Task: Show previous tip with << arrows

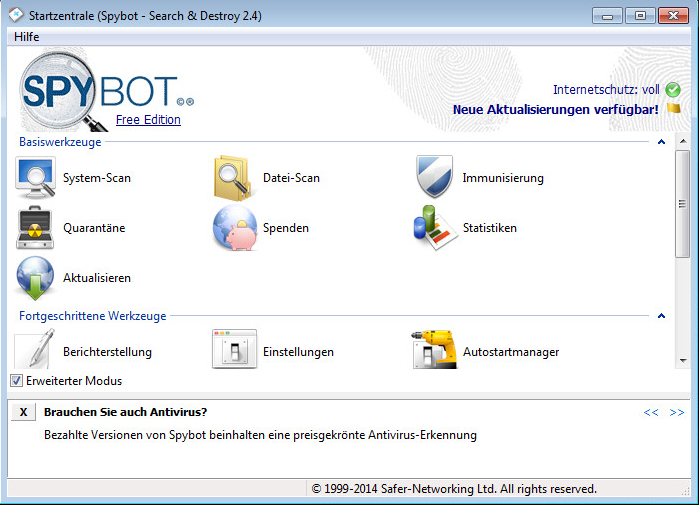Action: coord(651,412)
